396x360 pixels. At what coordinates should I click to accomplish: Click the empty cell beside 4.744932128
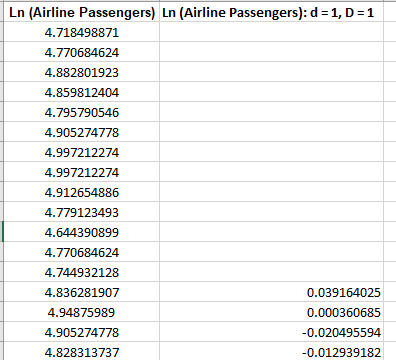tap(271, 272)
